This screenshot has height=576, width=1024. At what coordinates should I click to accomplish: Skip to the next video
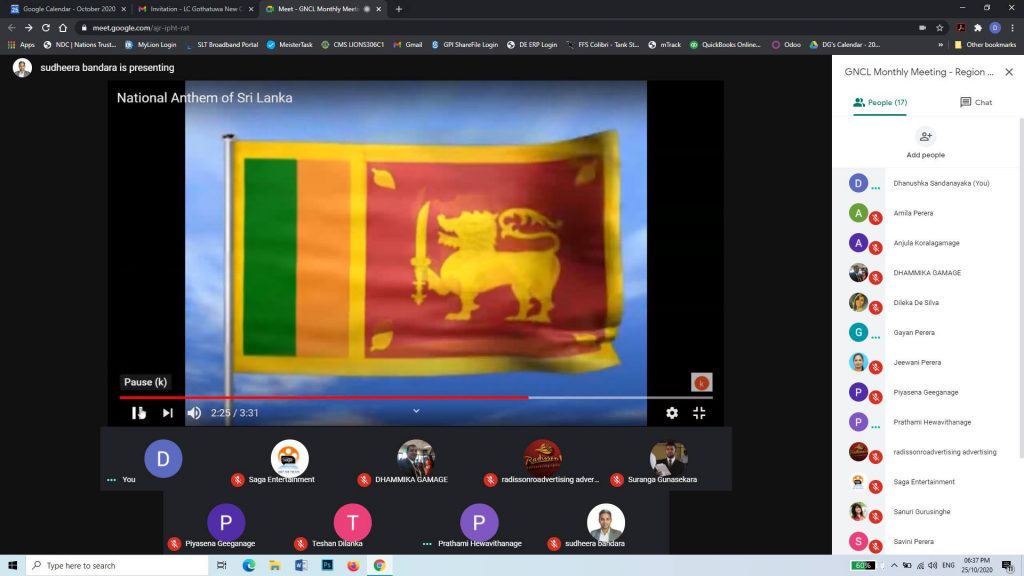168,413
